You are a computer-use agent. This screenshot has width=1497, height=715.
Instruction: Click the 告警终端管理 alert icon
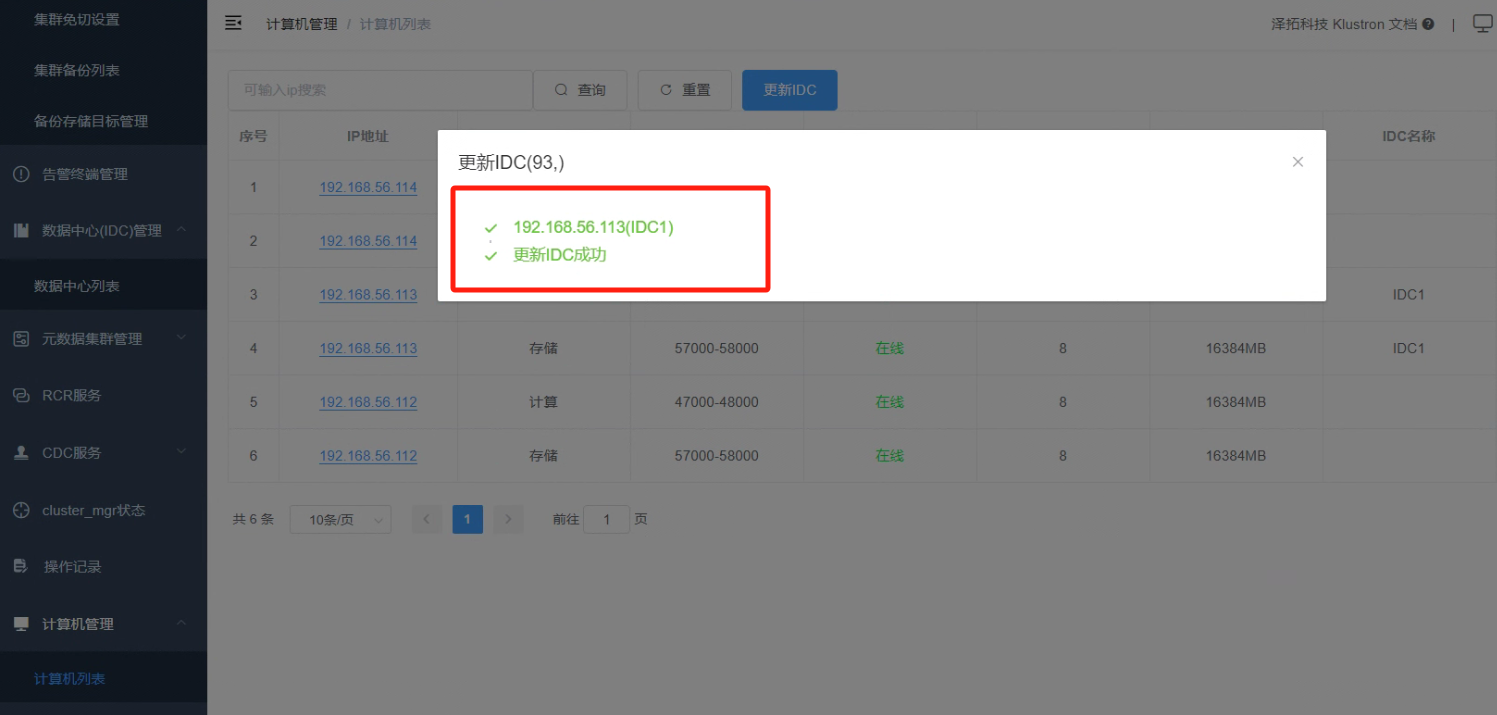(x=21, y=174)
